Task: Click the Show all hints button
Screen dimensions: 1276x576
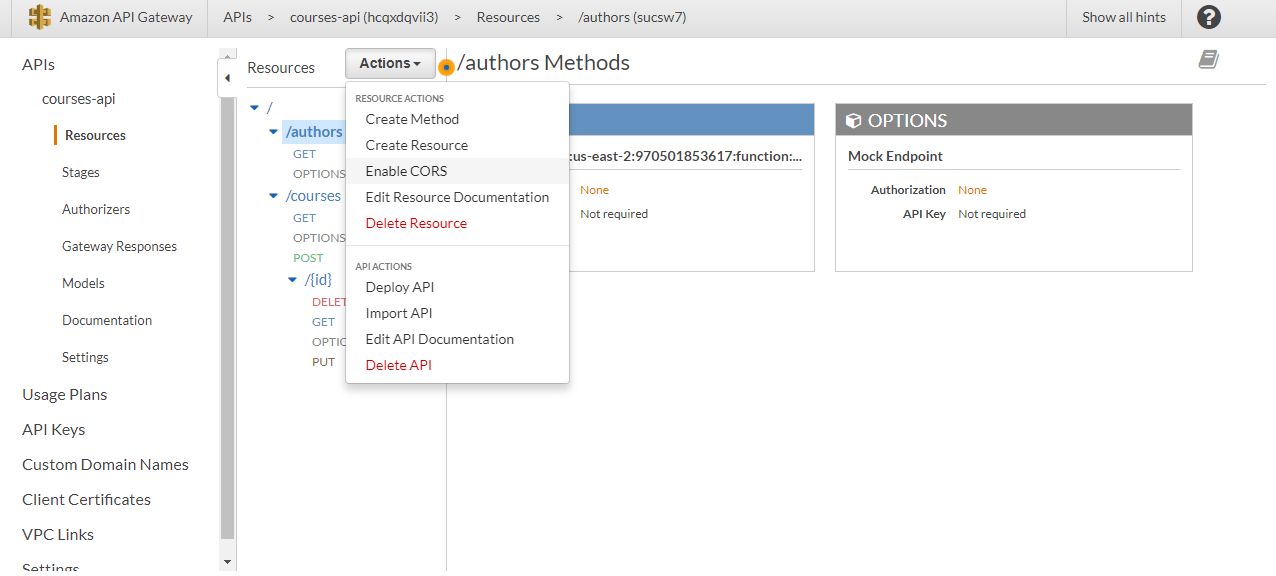Action: pyautogui.click(x=1124, y=17)
